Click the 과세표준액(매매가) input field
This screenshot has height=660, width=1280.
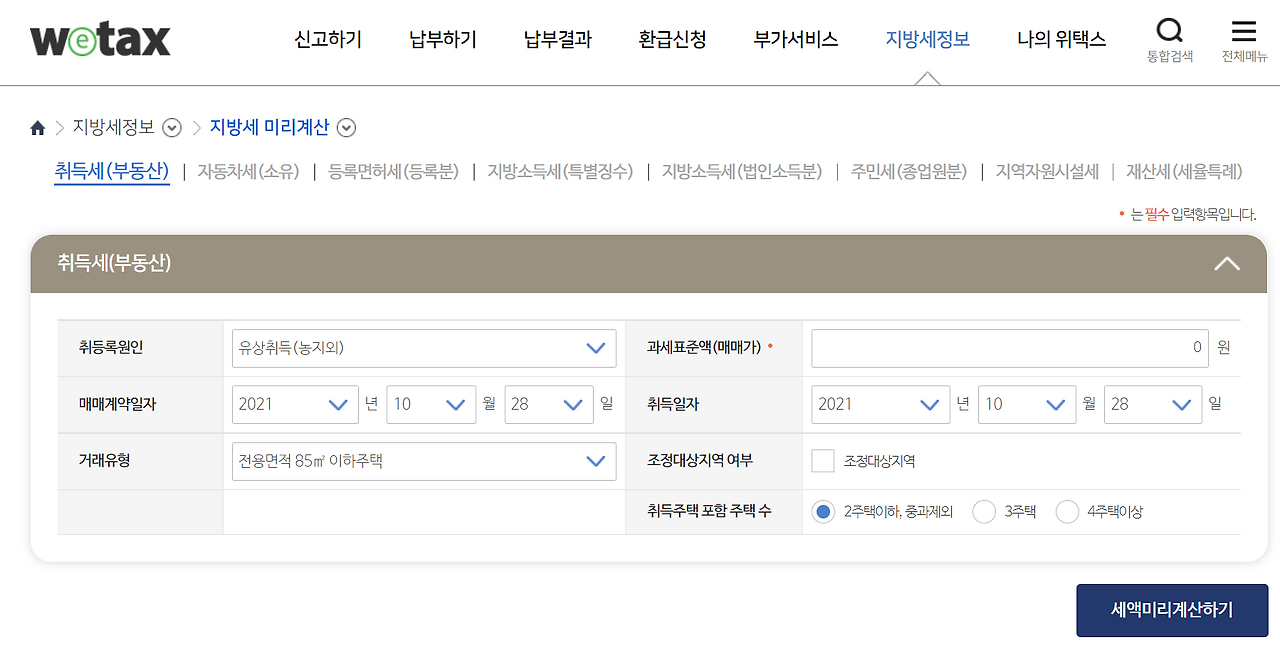click(x=1010, y=348)
